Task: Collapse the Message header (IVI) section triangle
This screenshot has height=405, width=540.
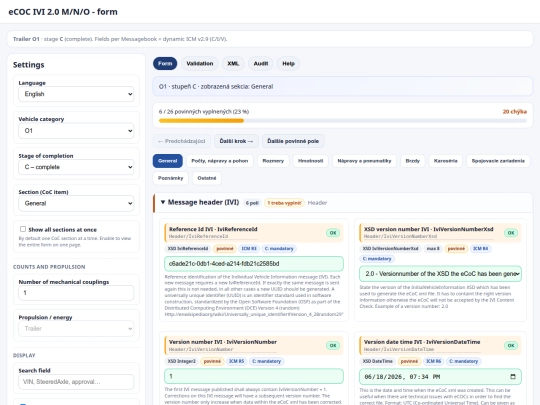Action: [x=163, y=202]
